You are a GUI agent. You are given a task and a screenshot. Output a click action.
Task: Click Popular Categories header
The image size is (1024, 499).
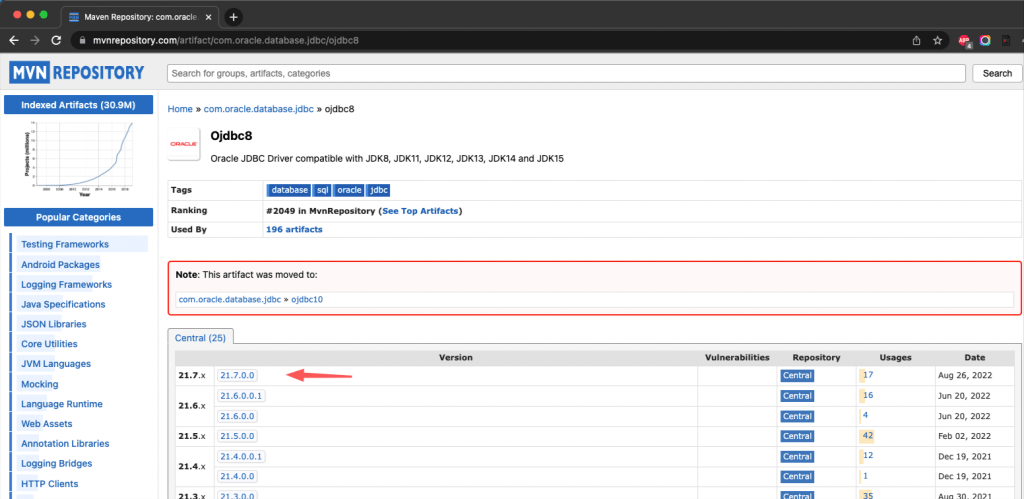coord(78,217)
